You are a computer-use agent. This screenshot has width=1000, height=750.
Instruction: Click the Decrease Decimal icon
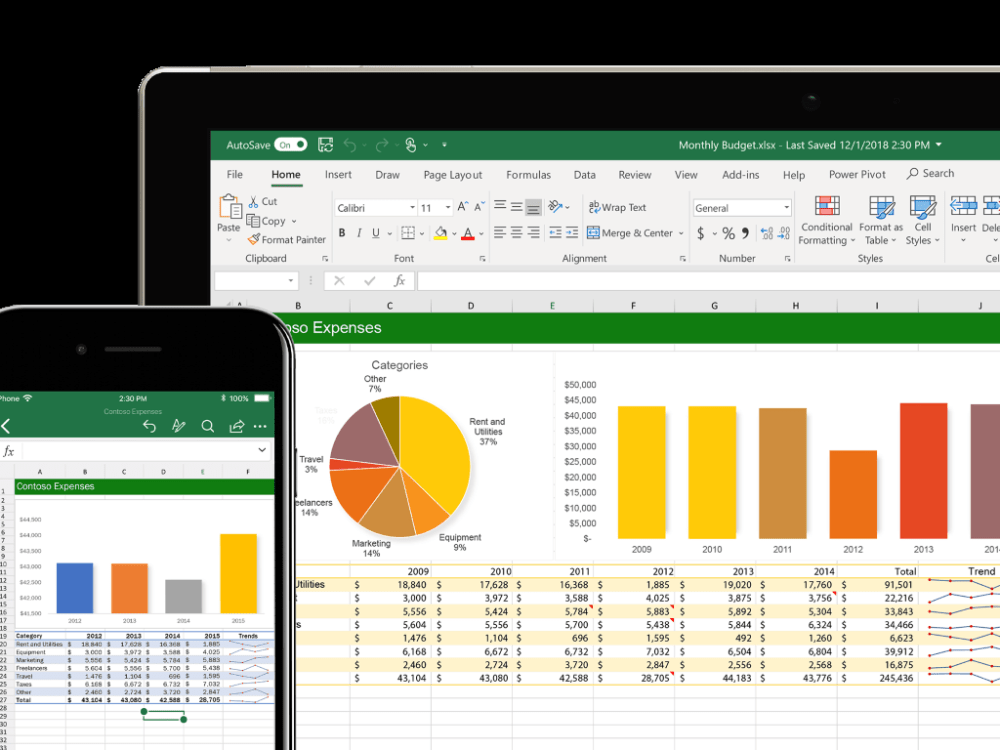[x=784, y=233]
